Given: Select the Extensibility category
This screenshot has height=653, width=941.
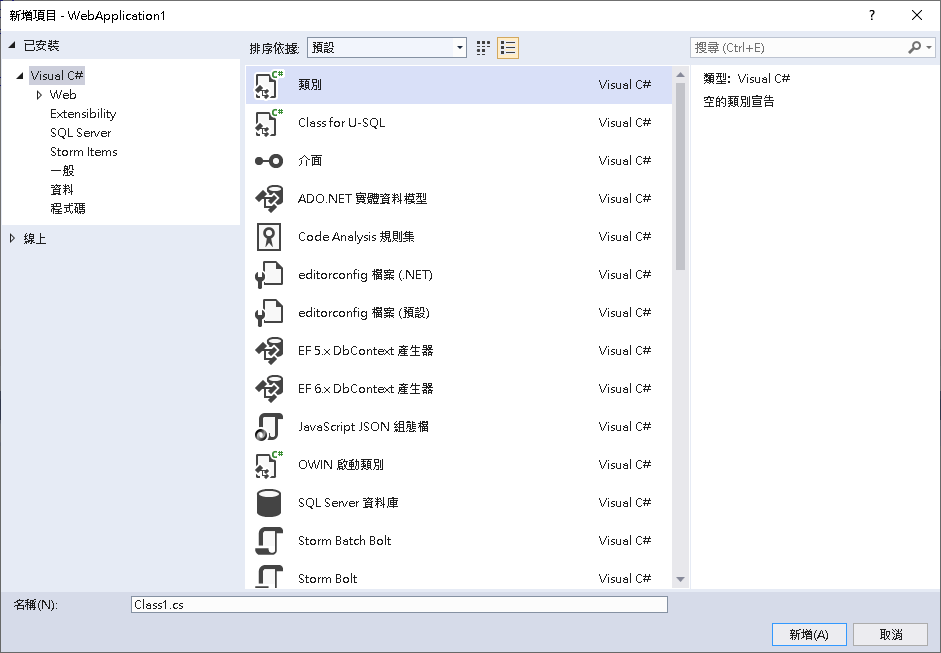Looking at the screenshot, I should coord(83,114).
